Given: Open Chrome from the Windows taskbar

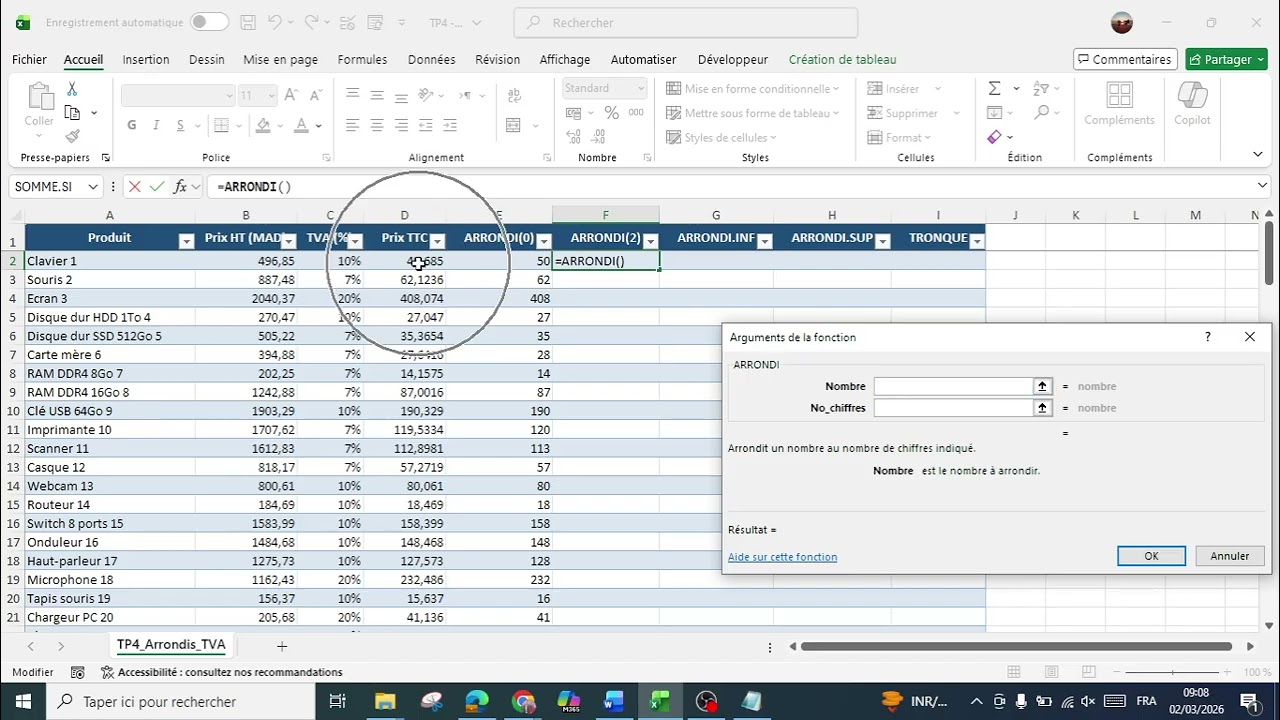Looking at the screenshot, I should click(524, 701).
